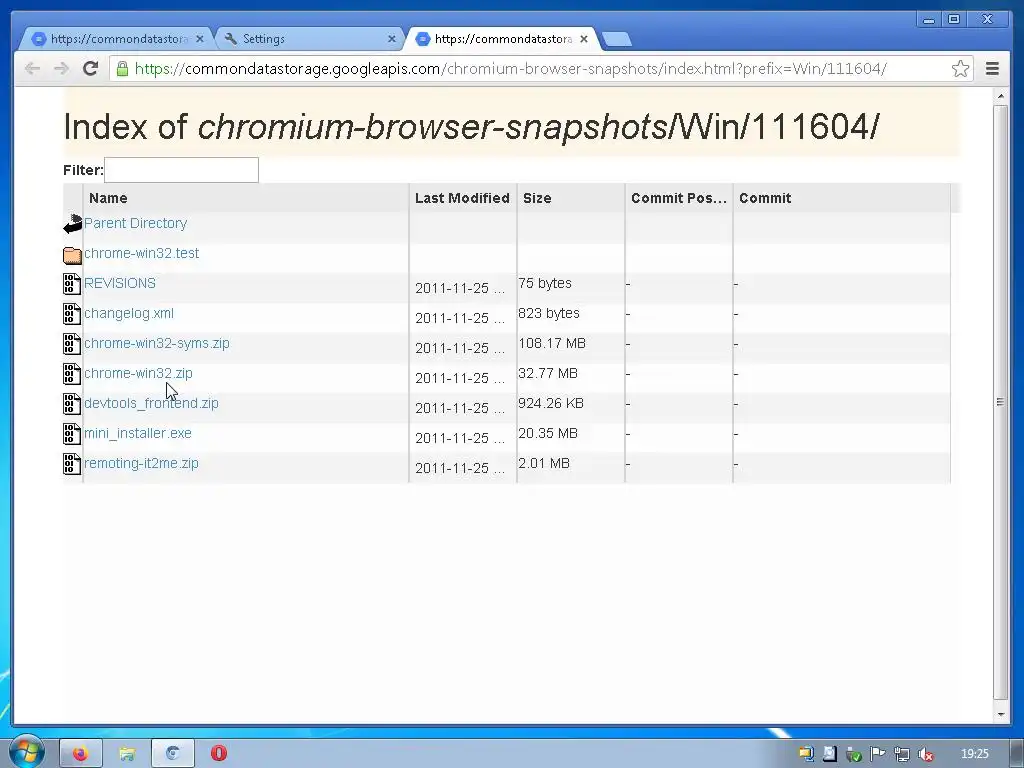1024x768 pixels.
Task: Click the file icon beside devtools_frontend.zip
Action: pyautogui.click(x=72, y=404)
